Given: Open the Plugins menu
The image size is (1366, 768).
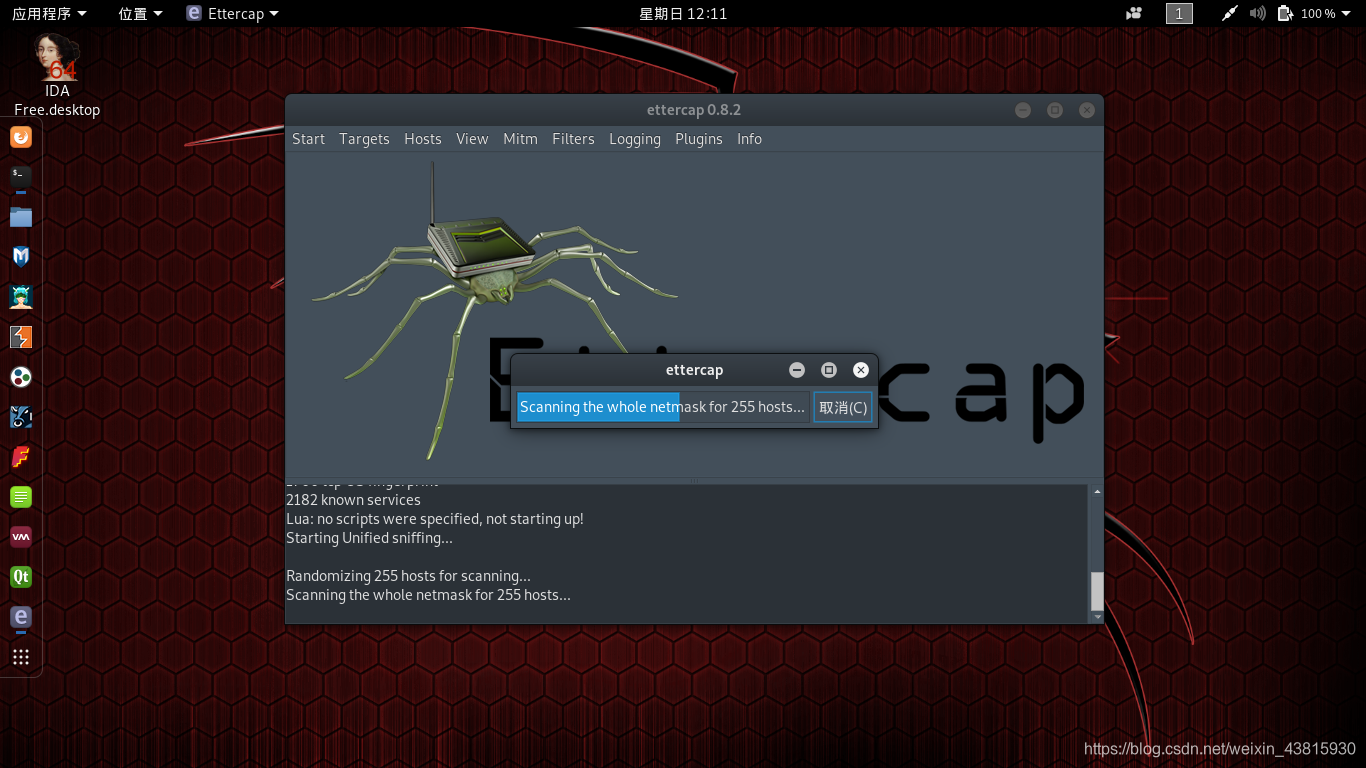Looking at the screenshot, I should (x=699, y=139).
